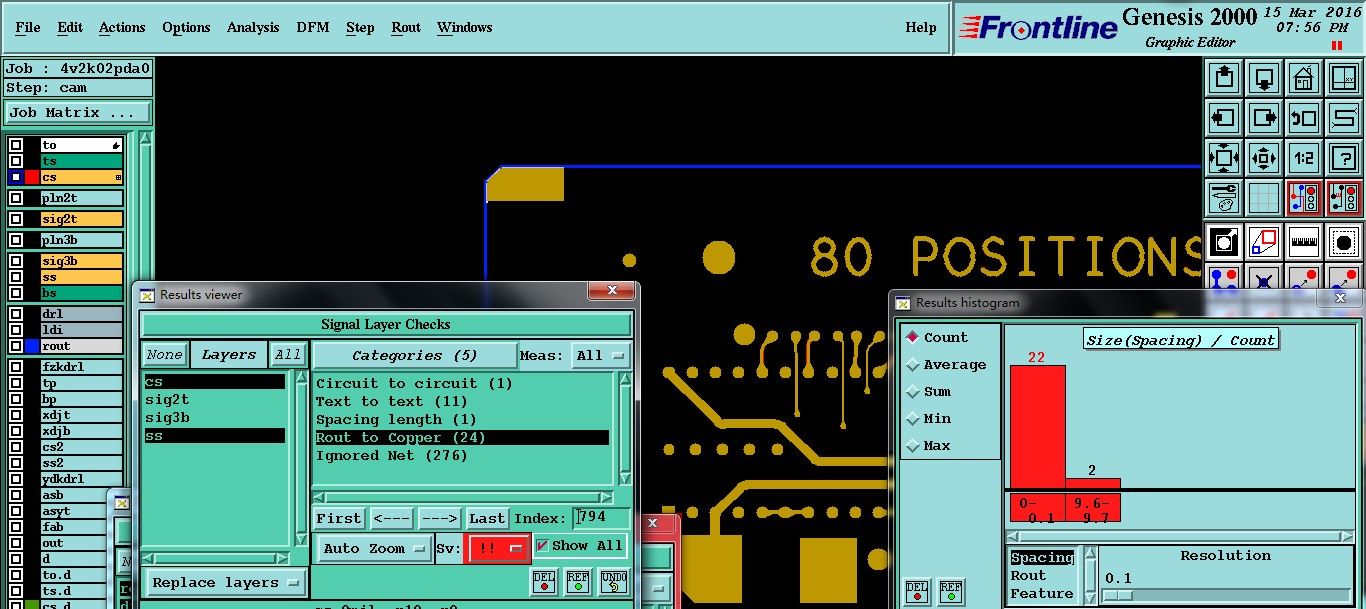1366x609 pixels.
Task: Go to next result with ---> button
Action: pyautogui.click(x=439, y=518)
